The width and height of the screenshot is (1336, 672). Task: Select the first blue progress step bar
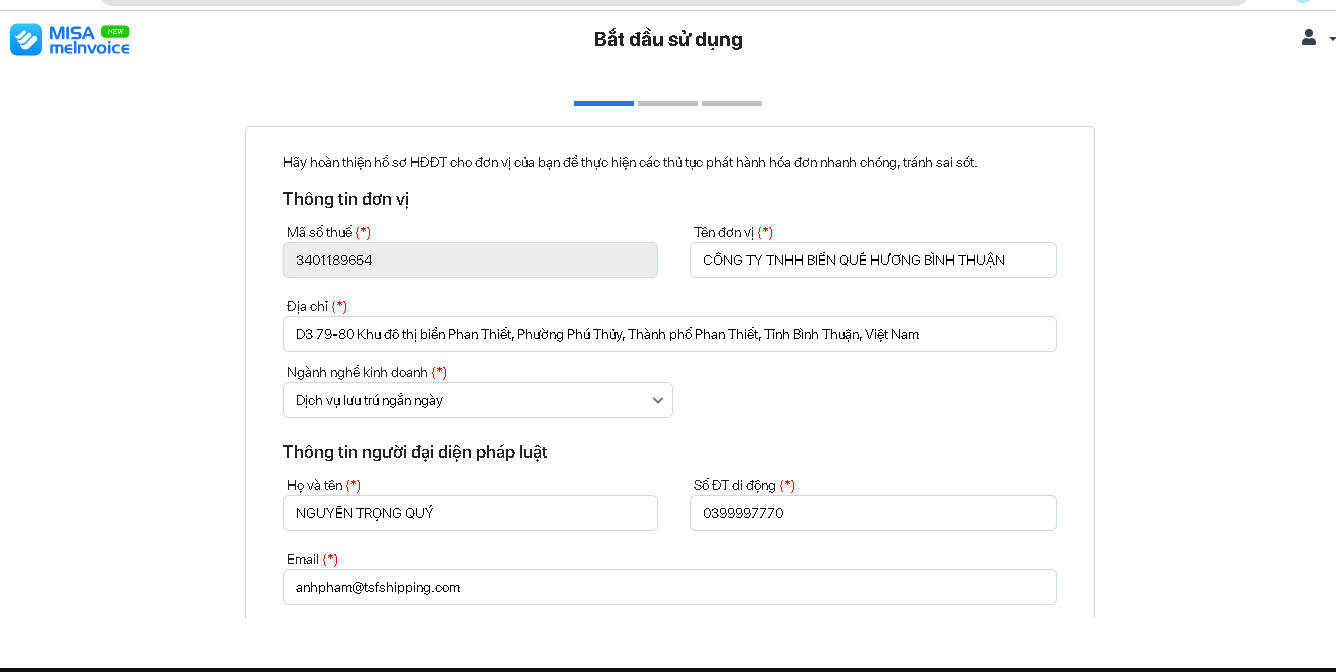point(604,103)
